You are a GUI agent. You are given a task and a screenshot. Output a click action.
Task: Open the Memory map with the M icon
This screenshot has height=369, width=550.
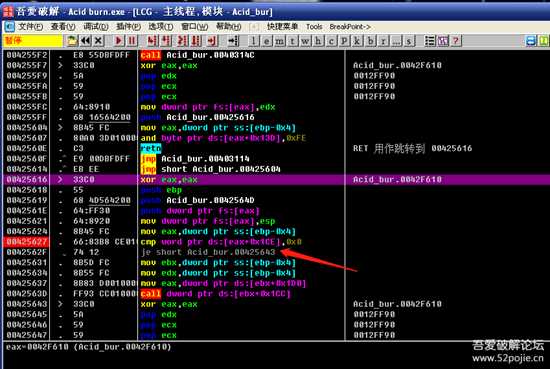coord(280,41)
